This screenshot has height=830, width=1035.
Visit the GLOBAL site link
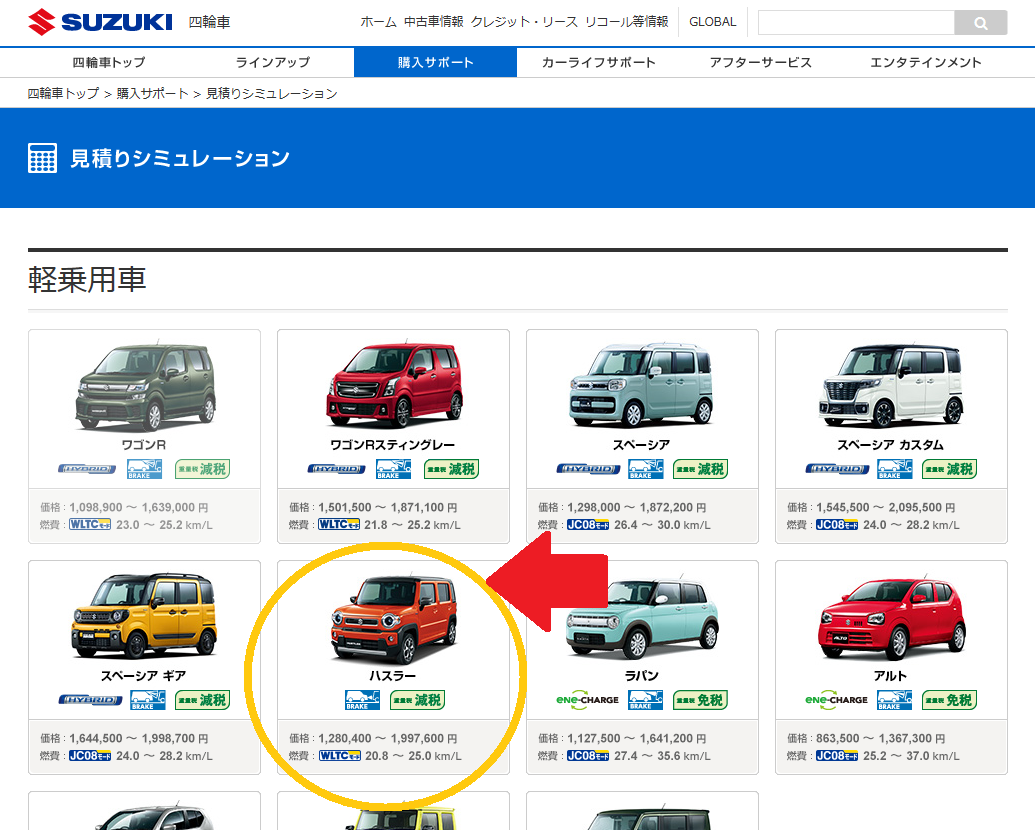click(x=713, y=22)
